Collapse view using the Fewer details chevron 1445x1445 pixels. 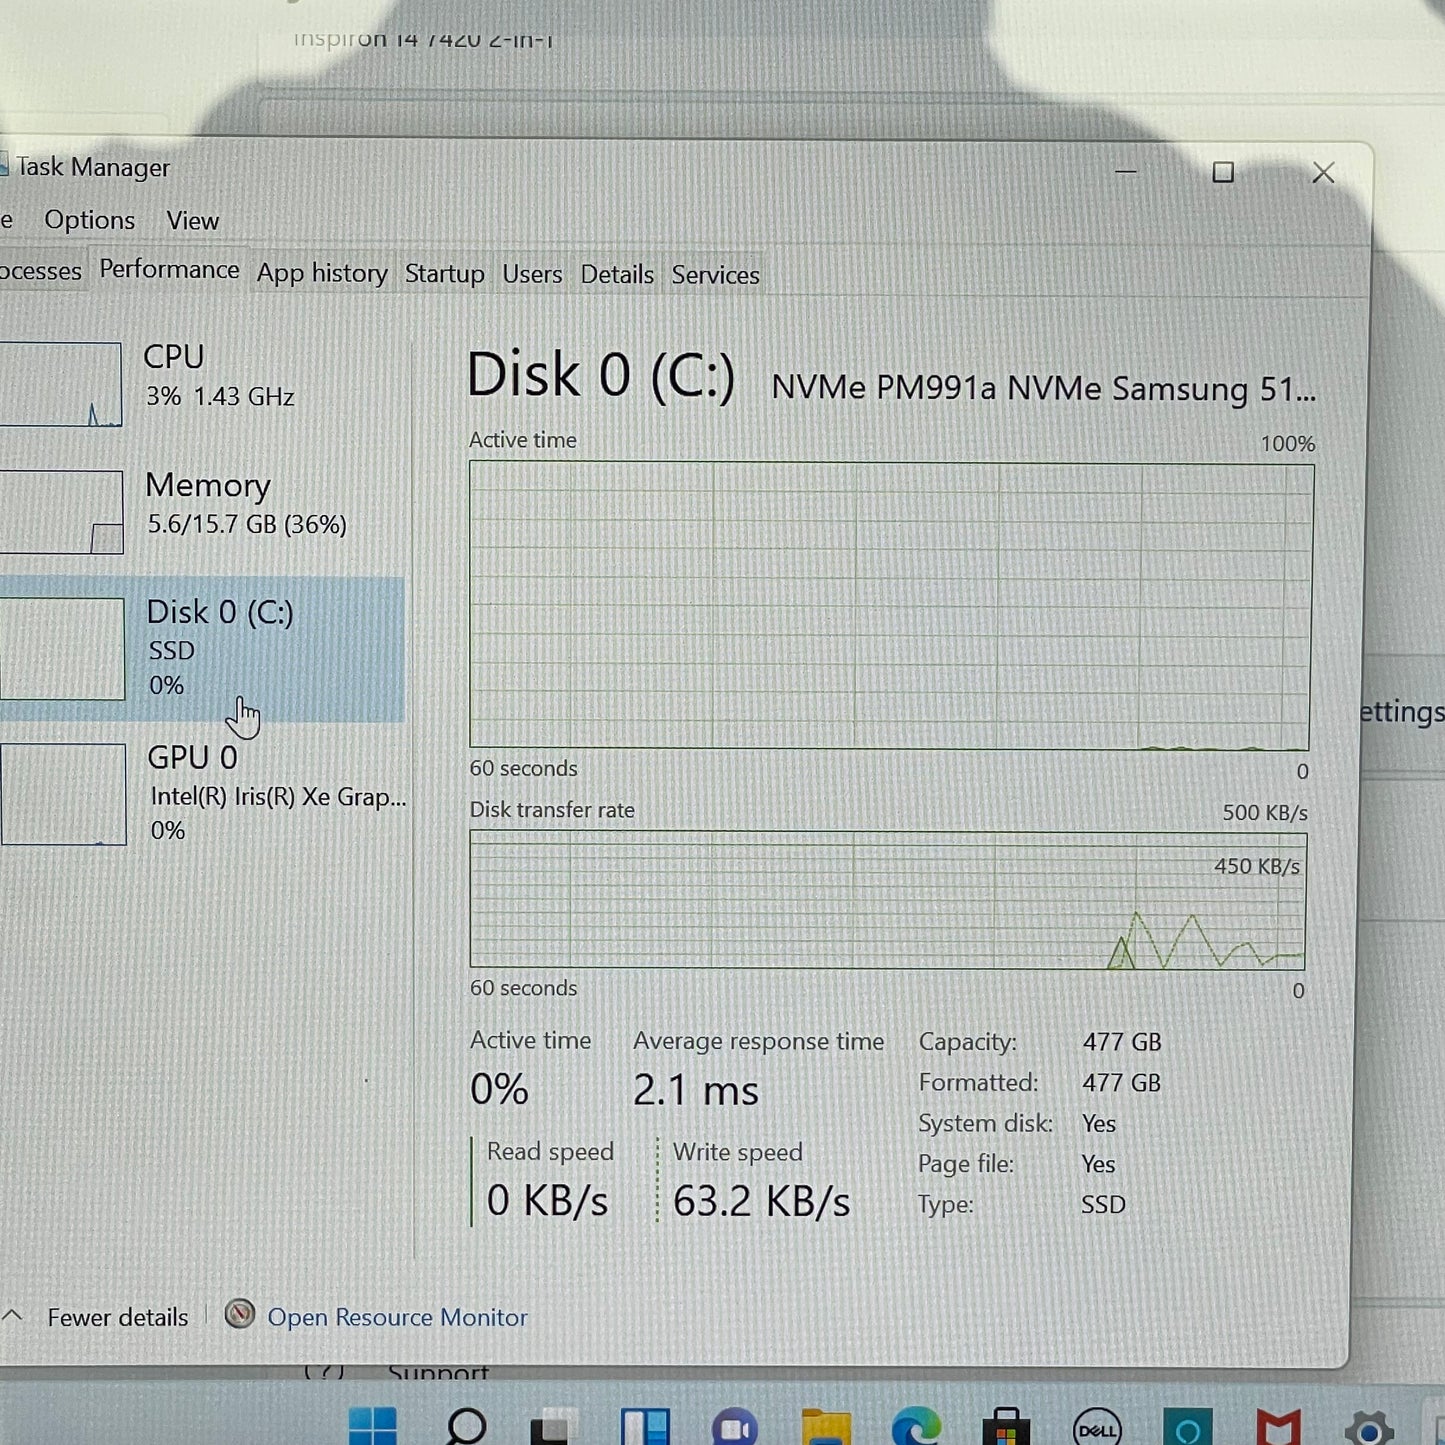point(14,1316)
